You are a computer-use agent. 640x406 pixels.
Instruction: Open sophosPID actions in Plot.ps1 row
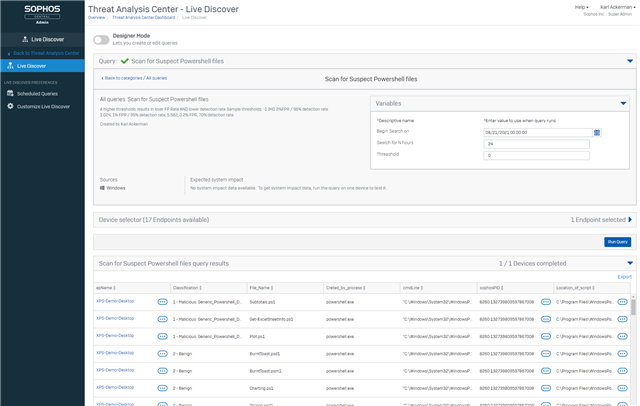pos(546,336)
